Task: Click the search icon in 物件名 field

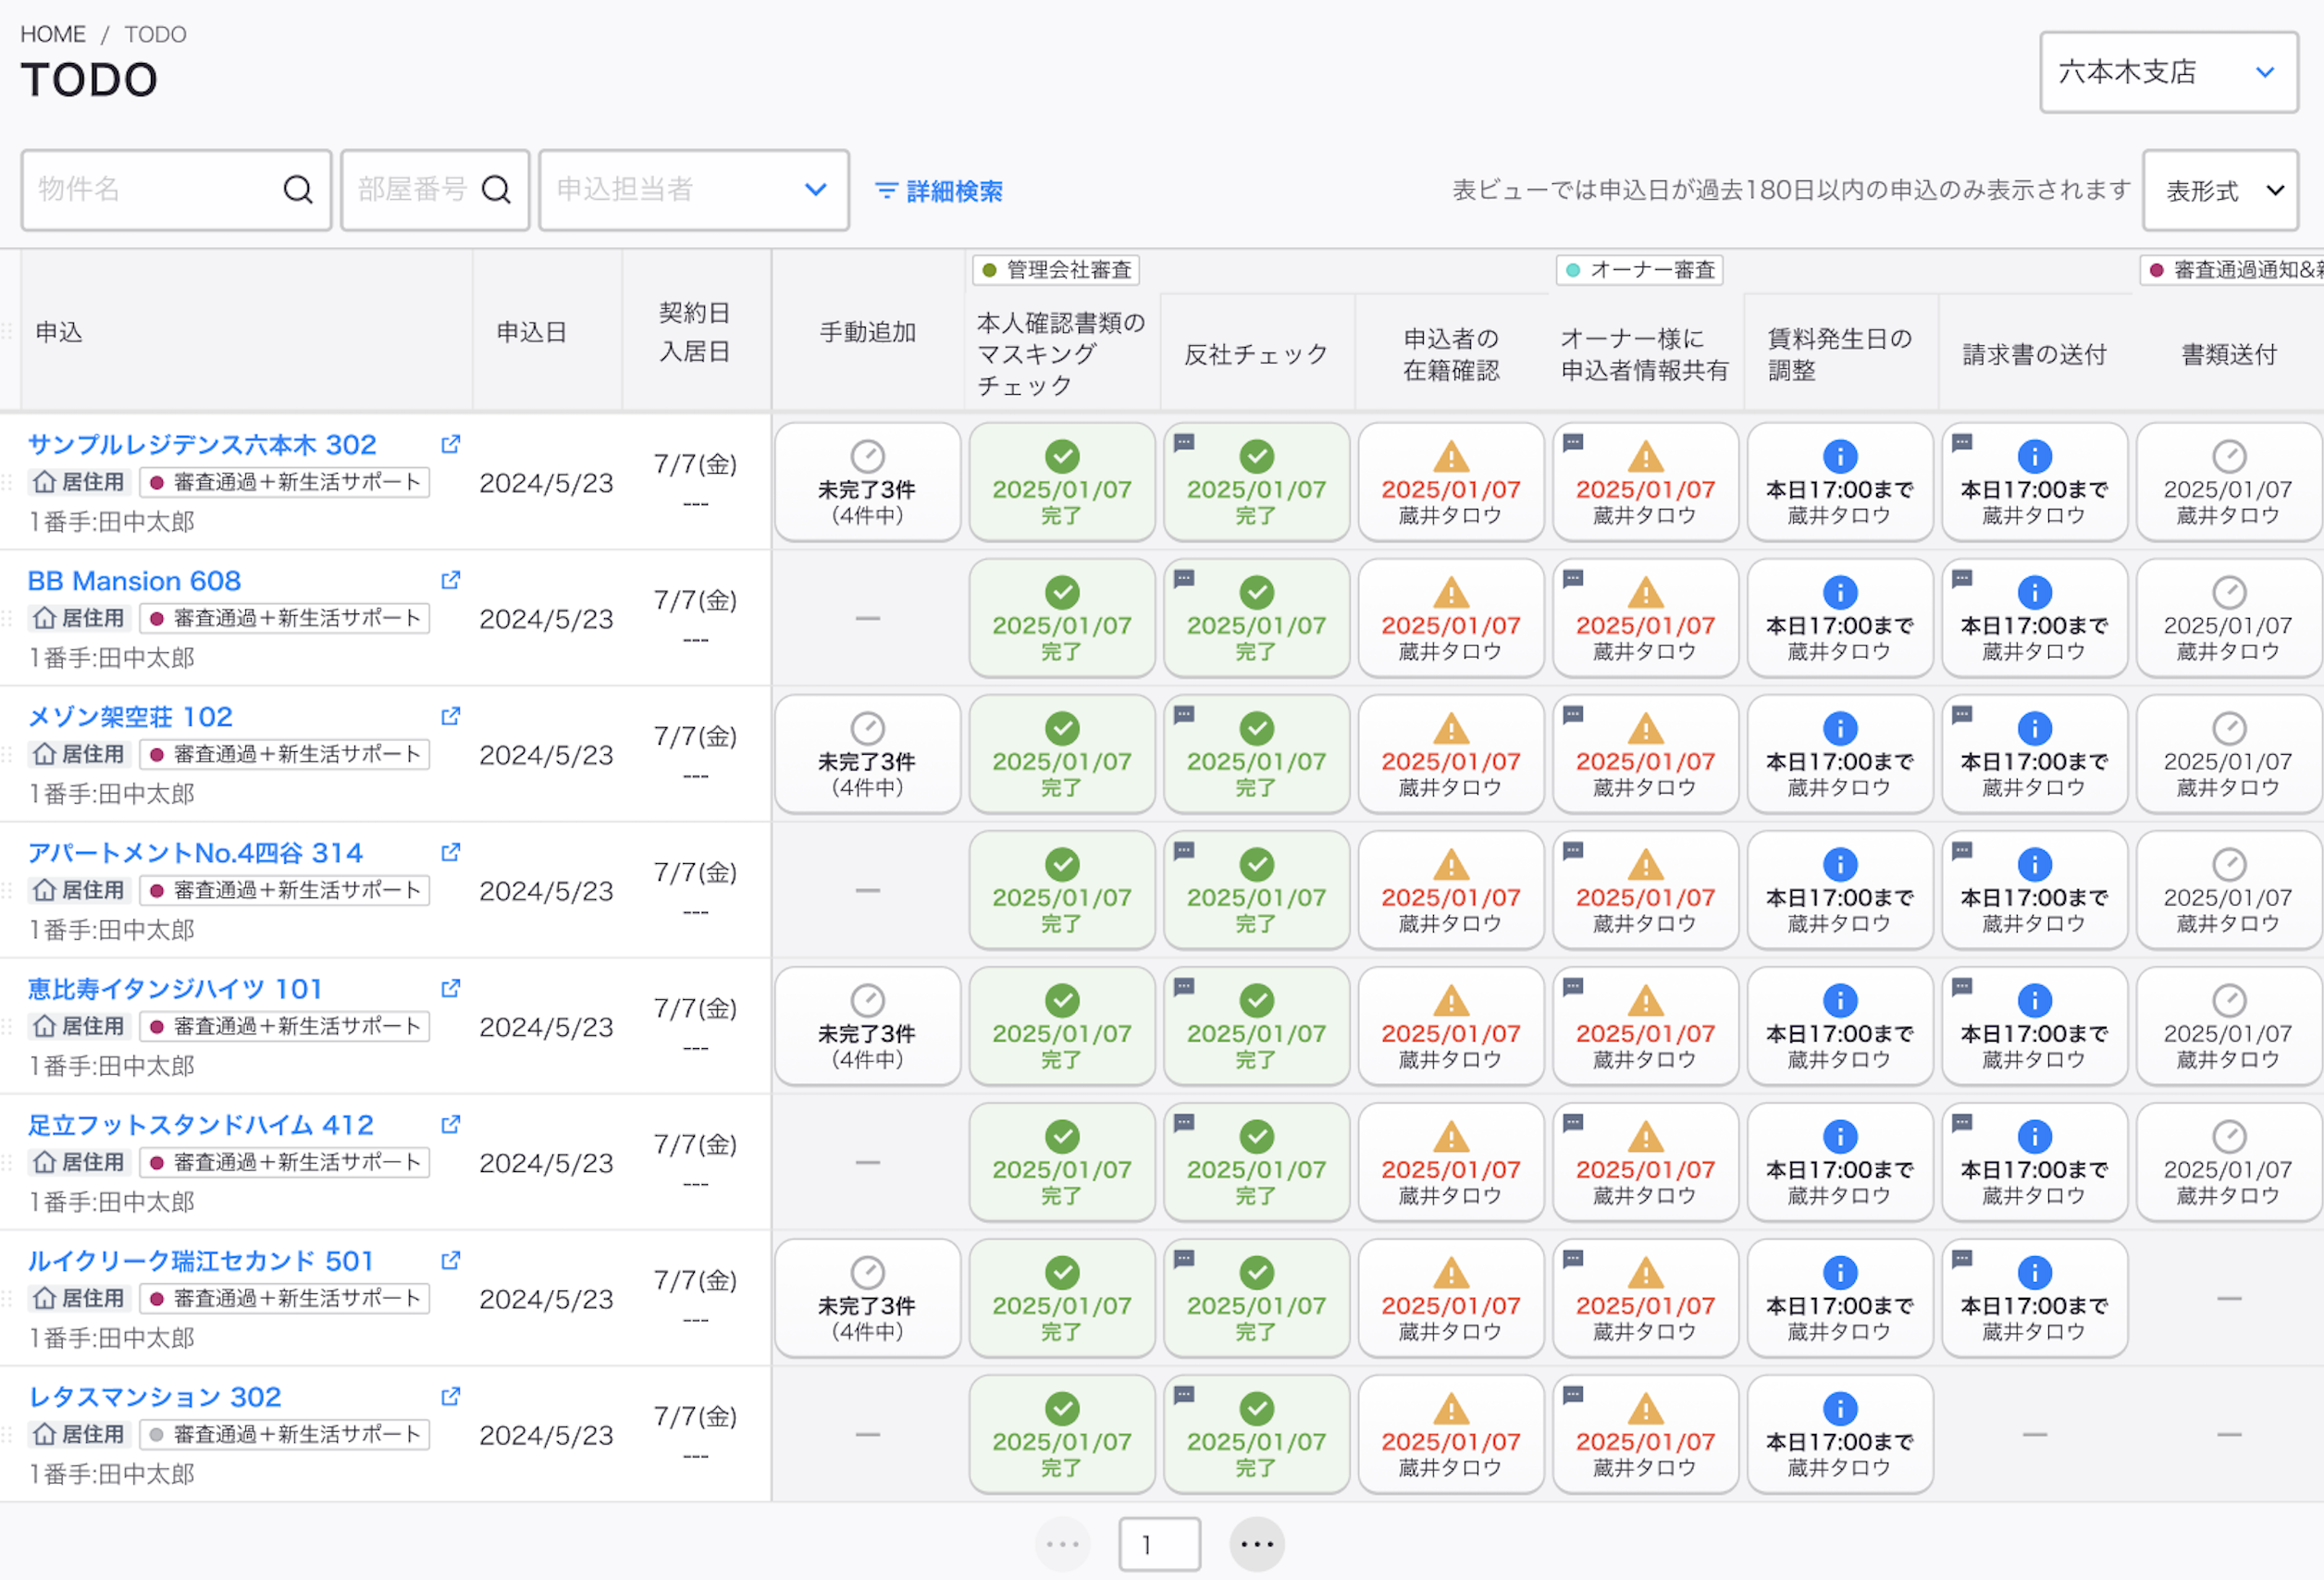Action: tap(298, 189)
